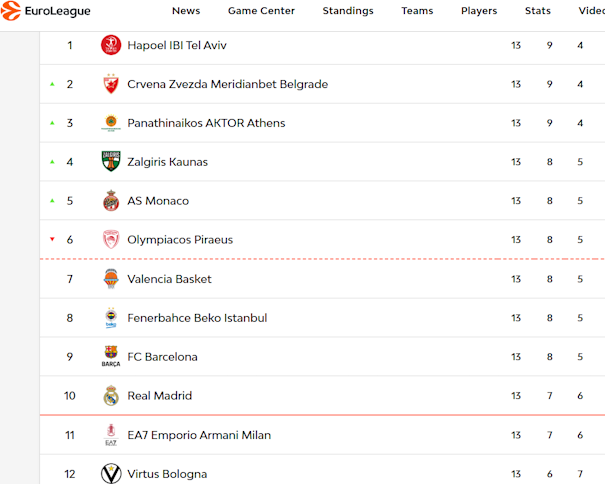Screen dimensions: 605x484
Task: Click the Crvena Zvezda team logo
Action: point(111,84)
